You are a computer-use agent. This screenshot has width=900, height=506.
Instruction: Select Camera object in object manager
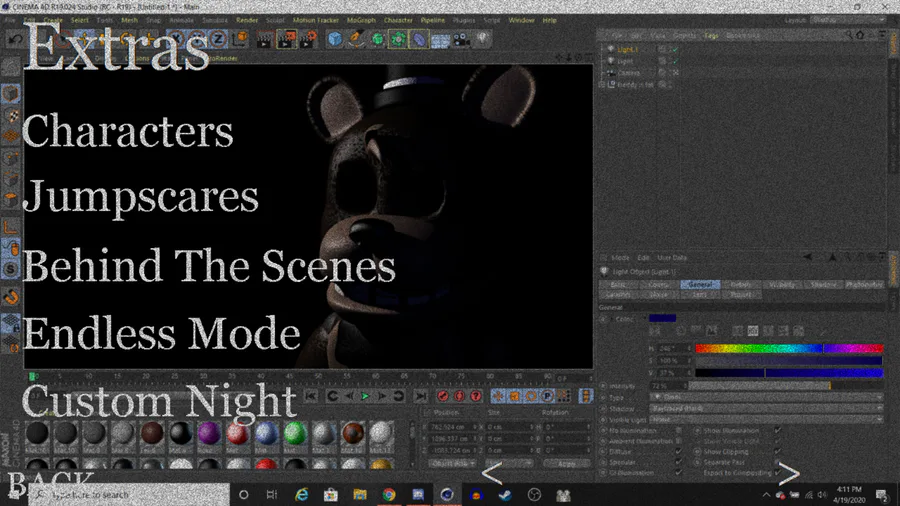click(629, 73)
